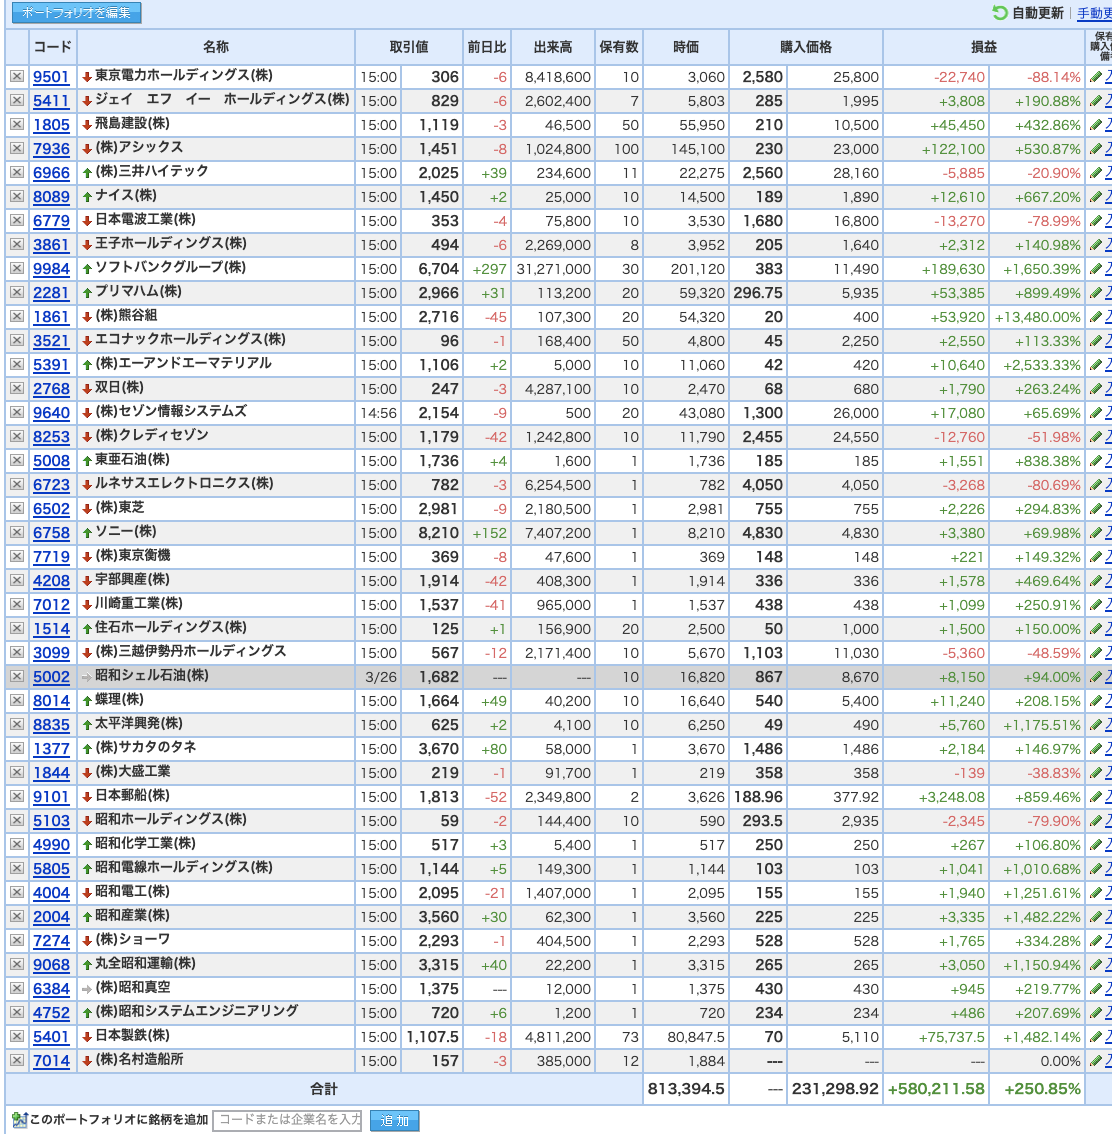Click ポートフォリオを編集 button

click(77, 12)
